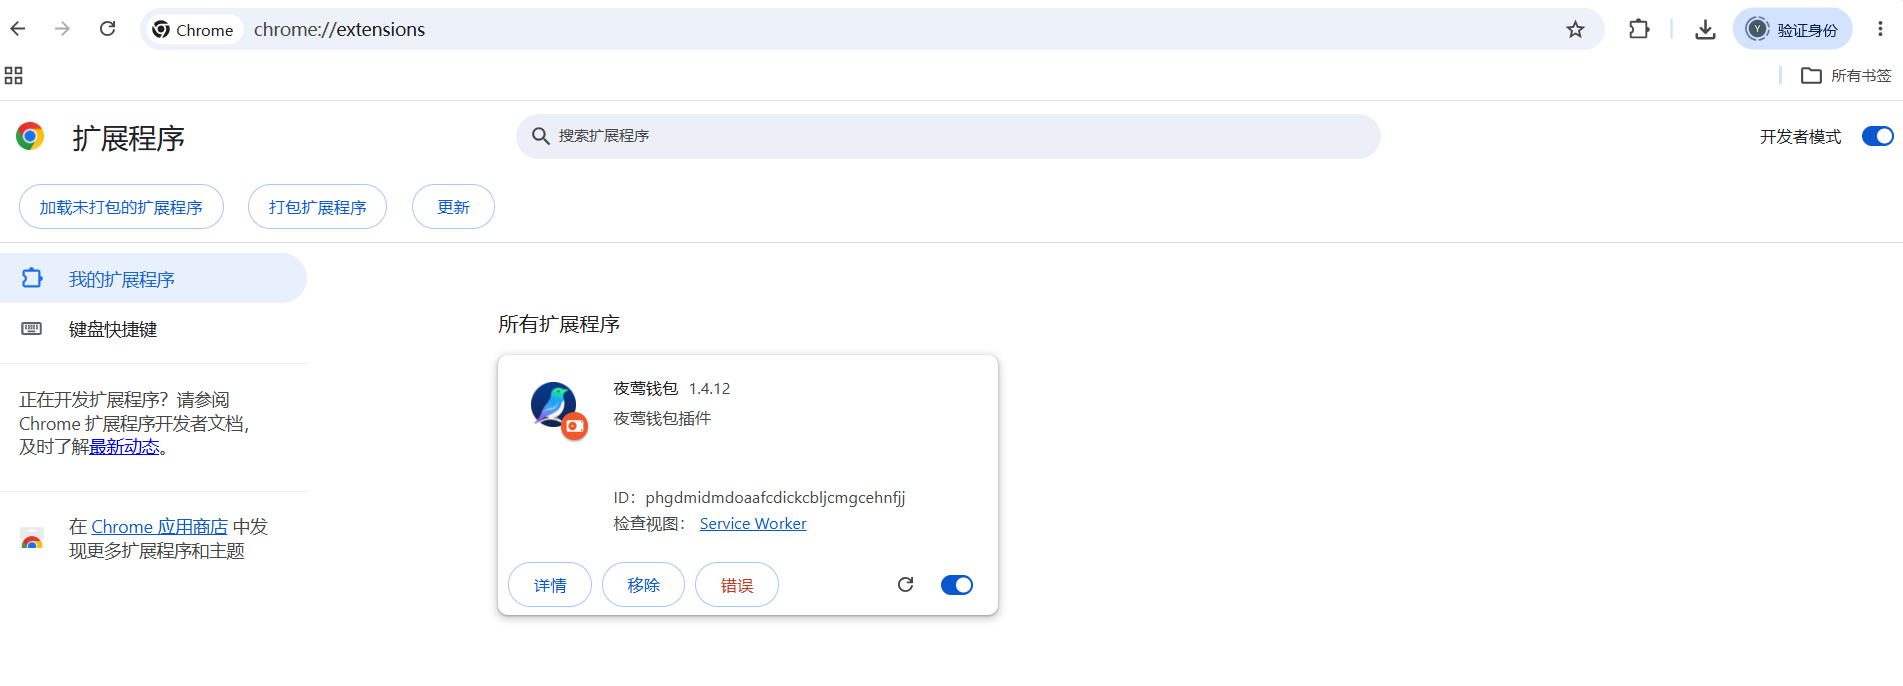
Task: Select 我的扩展程序 in the sidebar
Action: coord(153,278)
